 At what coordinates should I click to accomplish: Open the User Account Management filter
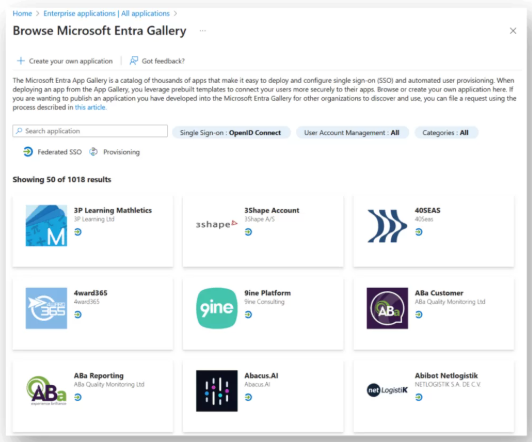click(352, 133)
